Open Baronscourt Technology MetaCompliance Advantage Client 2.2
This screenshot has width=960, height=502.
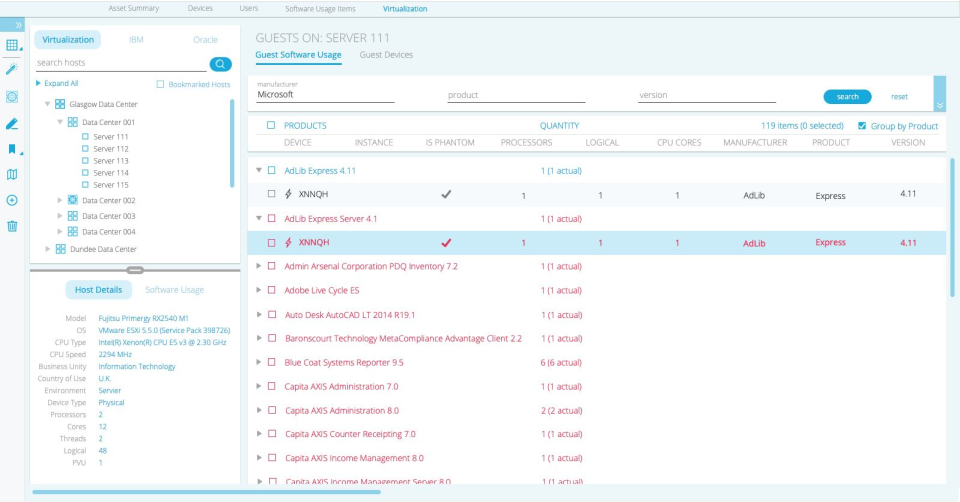[403, 339]
